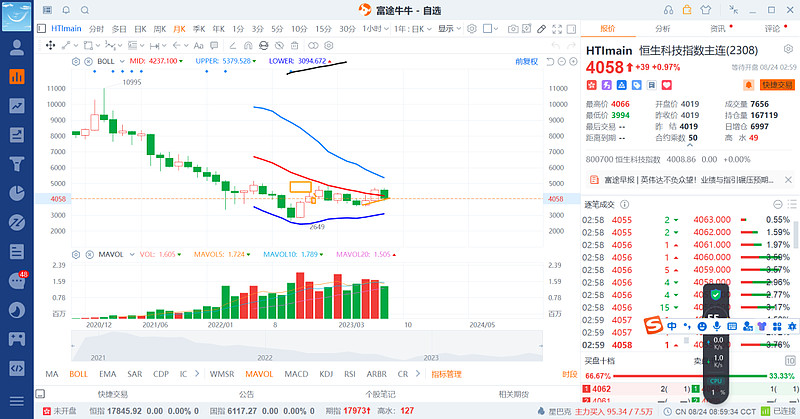Toggle the right side panel layout
Screen dimensions: 800x419
coord(571,29)
